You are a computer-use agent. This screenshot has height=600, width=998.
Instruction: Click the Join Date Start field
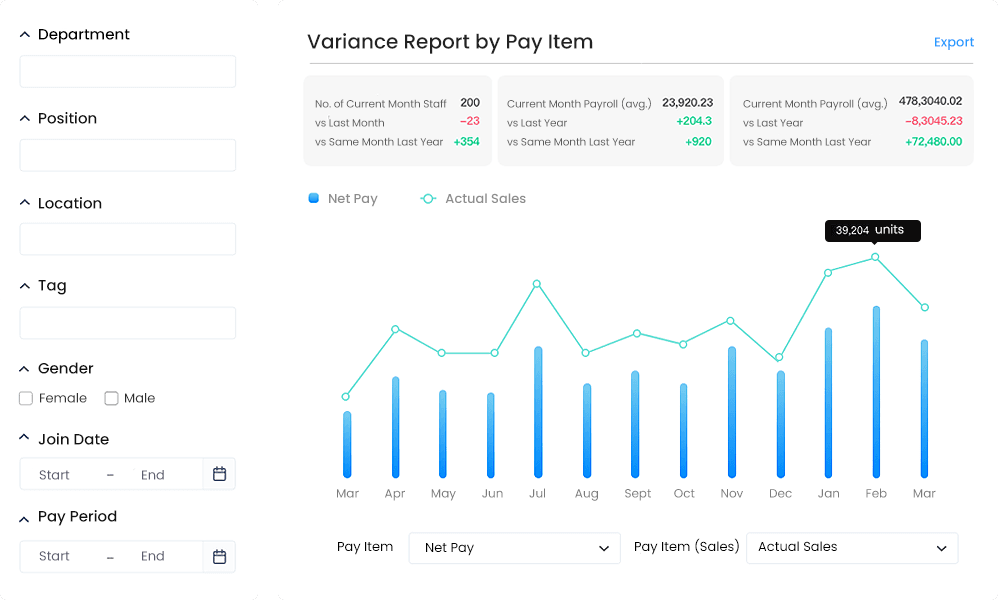point(54,475)
